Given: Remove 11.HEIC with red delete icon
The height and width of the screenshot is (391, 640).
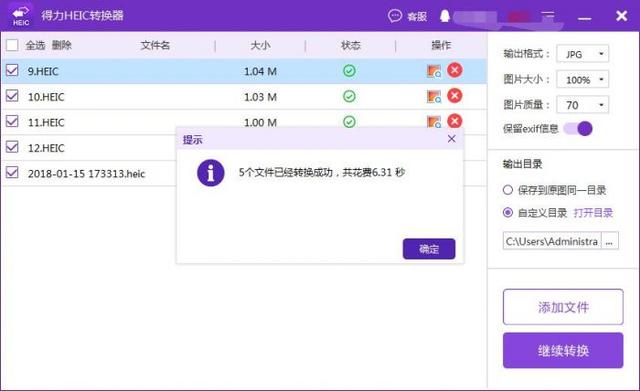Looking at the screenshot, I should [455, 121].
